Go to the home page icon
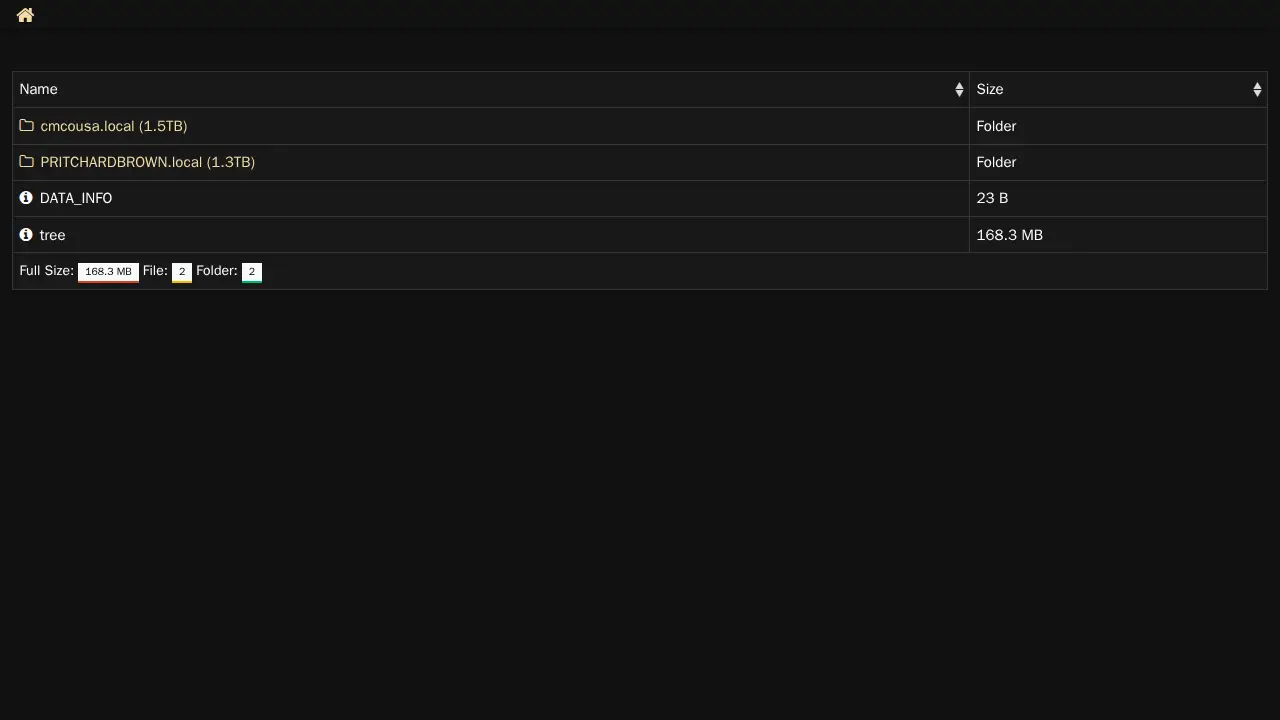The height and width of the screenshot is (720, 1280). point(25,15)
